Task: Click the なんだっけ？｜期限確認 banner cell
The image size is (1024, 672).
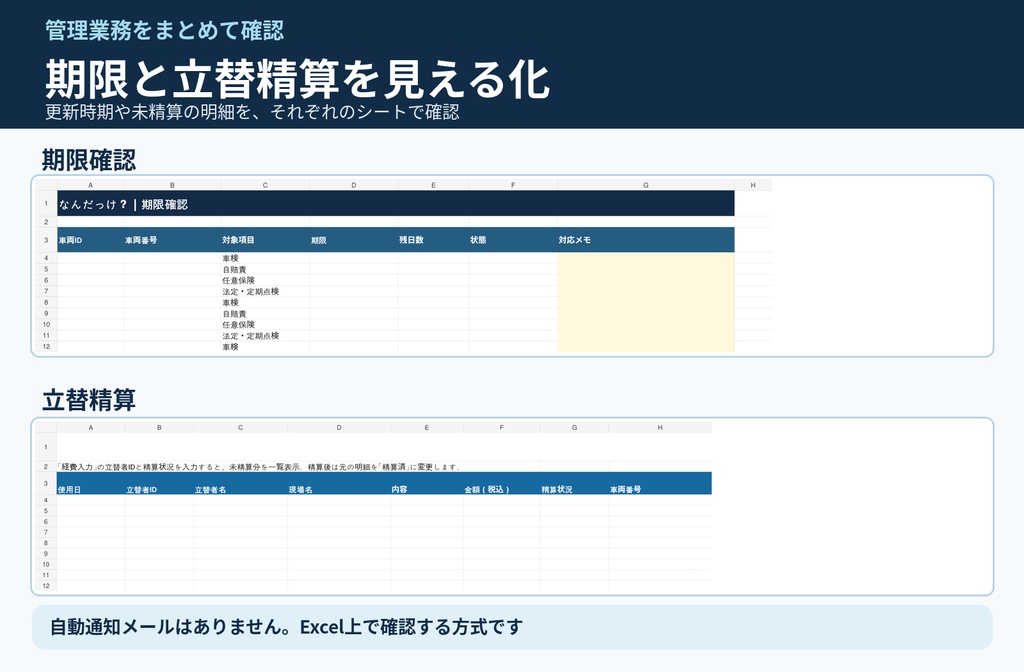Action: coord(396,204)
